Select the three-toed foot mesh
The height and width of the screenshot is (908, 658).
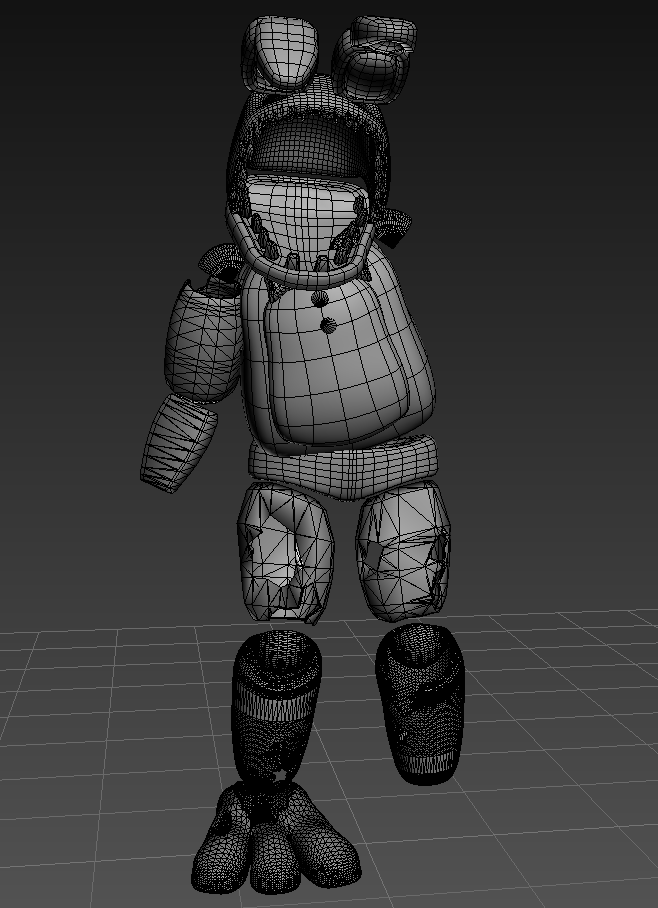[277, 837]
